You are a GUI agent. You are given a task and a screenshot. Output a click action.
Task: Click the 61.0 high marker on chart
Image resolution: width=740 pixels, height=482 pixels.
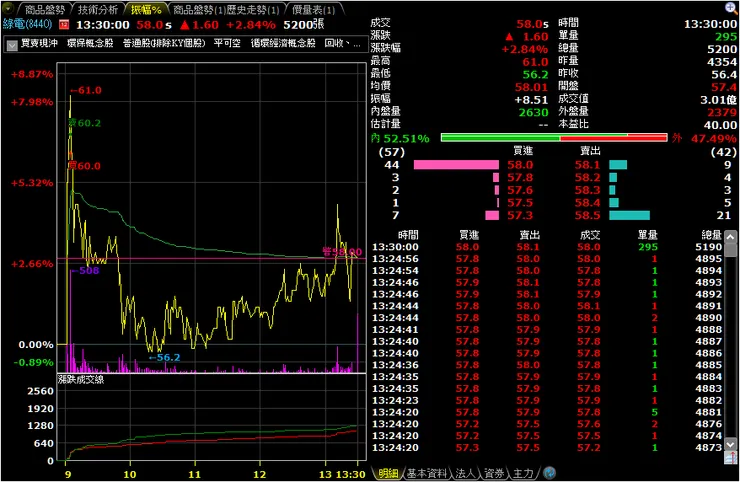pos(86,90)
